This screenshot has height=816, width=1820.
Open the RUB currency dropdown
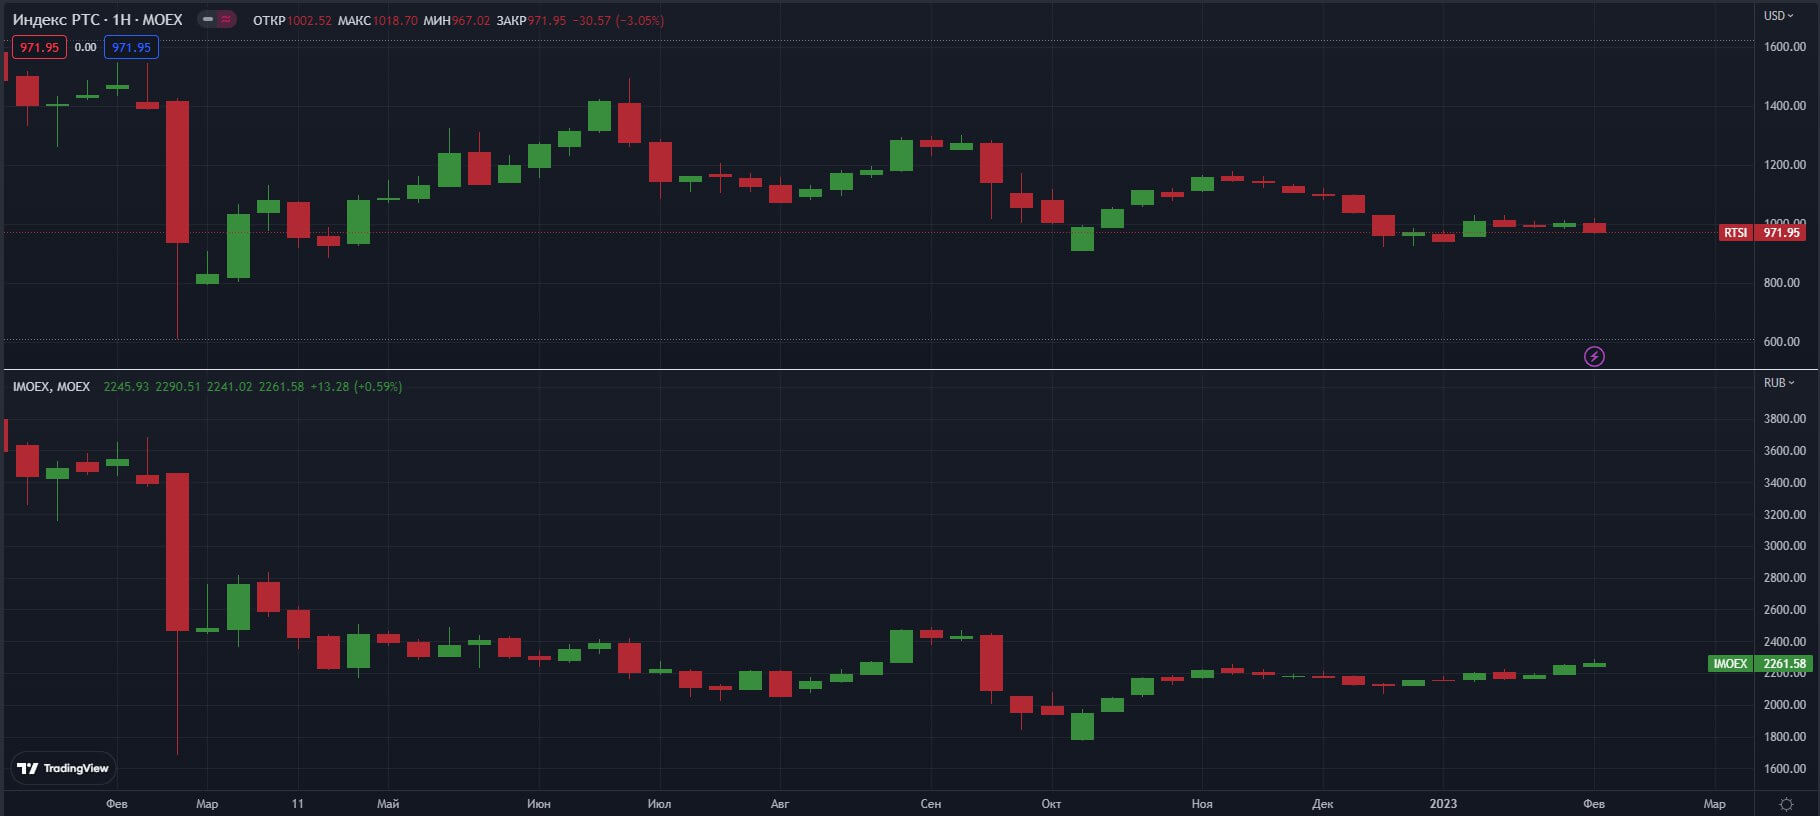point(1778,383)
